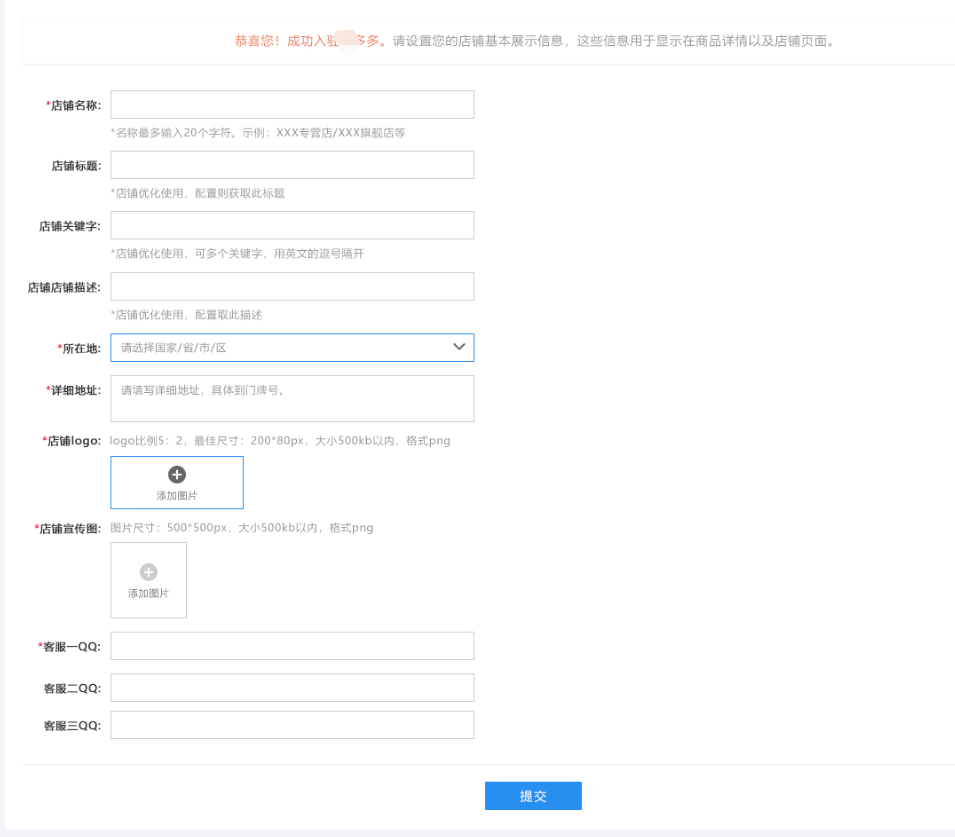The width and height of the screenshot is (955, 837).
Task: Focus the 客服一QQ input field
Action: [x=292, y=646]
